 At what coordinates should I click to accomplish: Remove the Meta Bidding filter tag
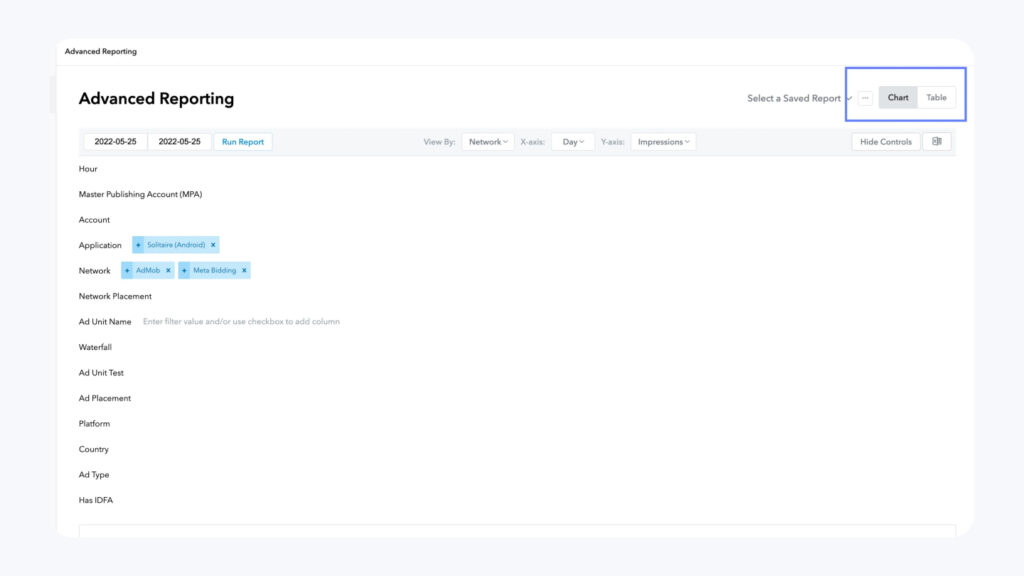[x=244, y=271]
